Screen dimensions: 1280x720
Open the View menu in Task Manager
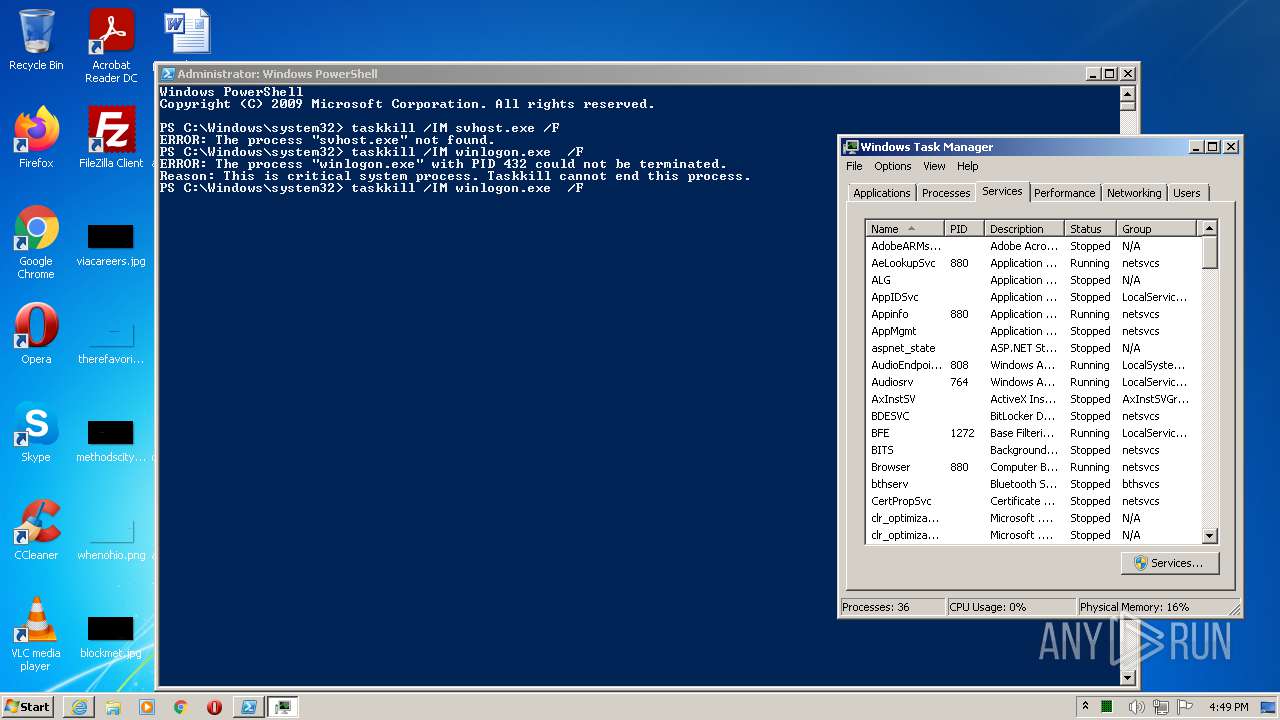click(934, 166)
